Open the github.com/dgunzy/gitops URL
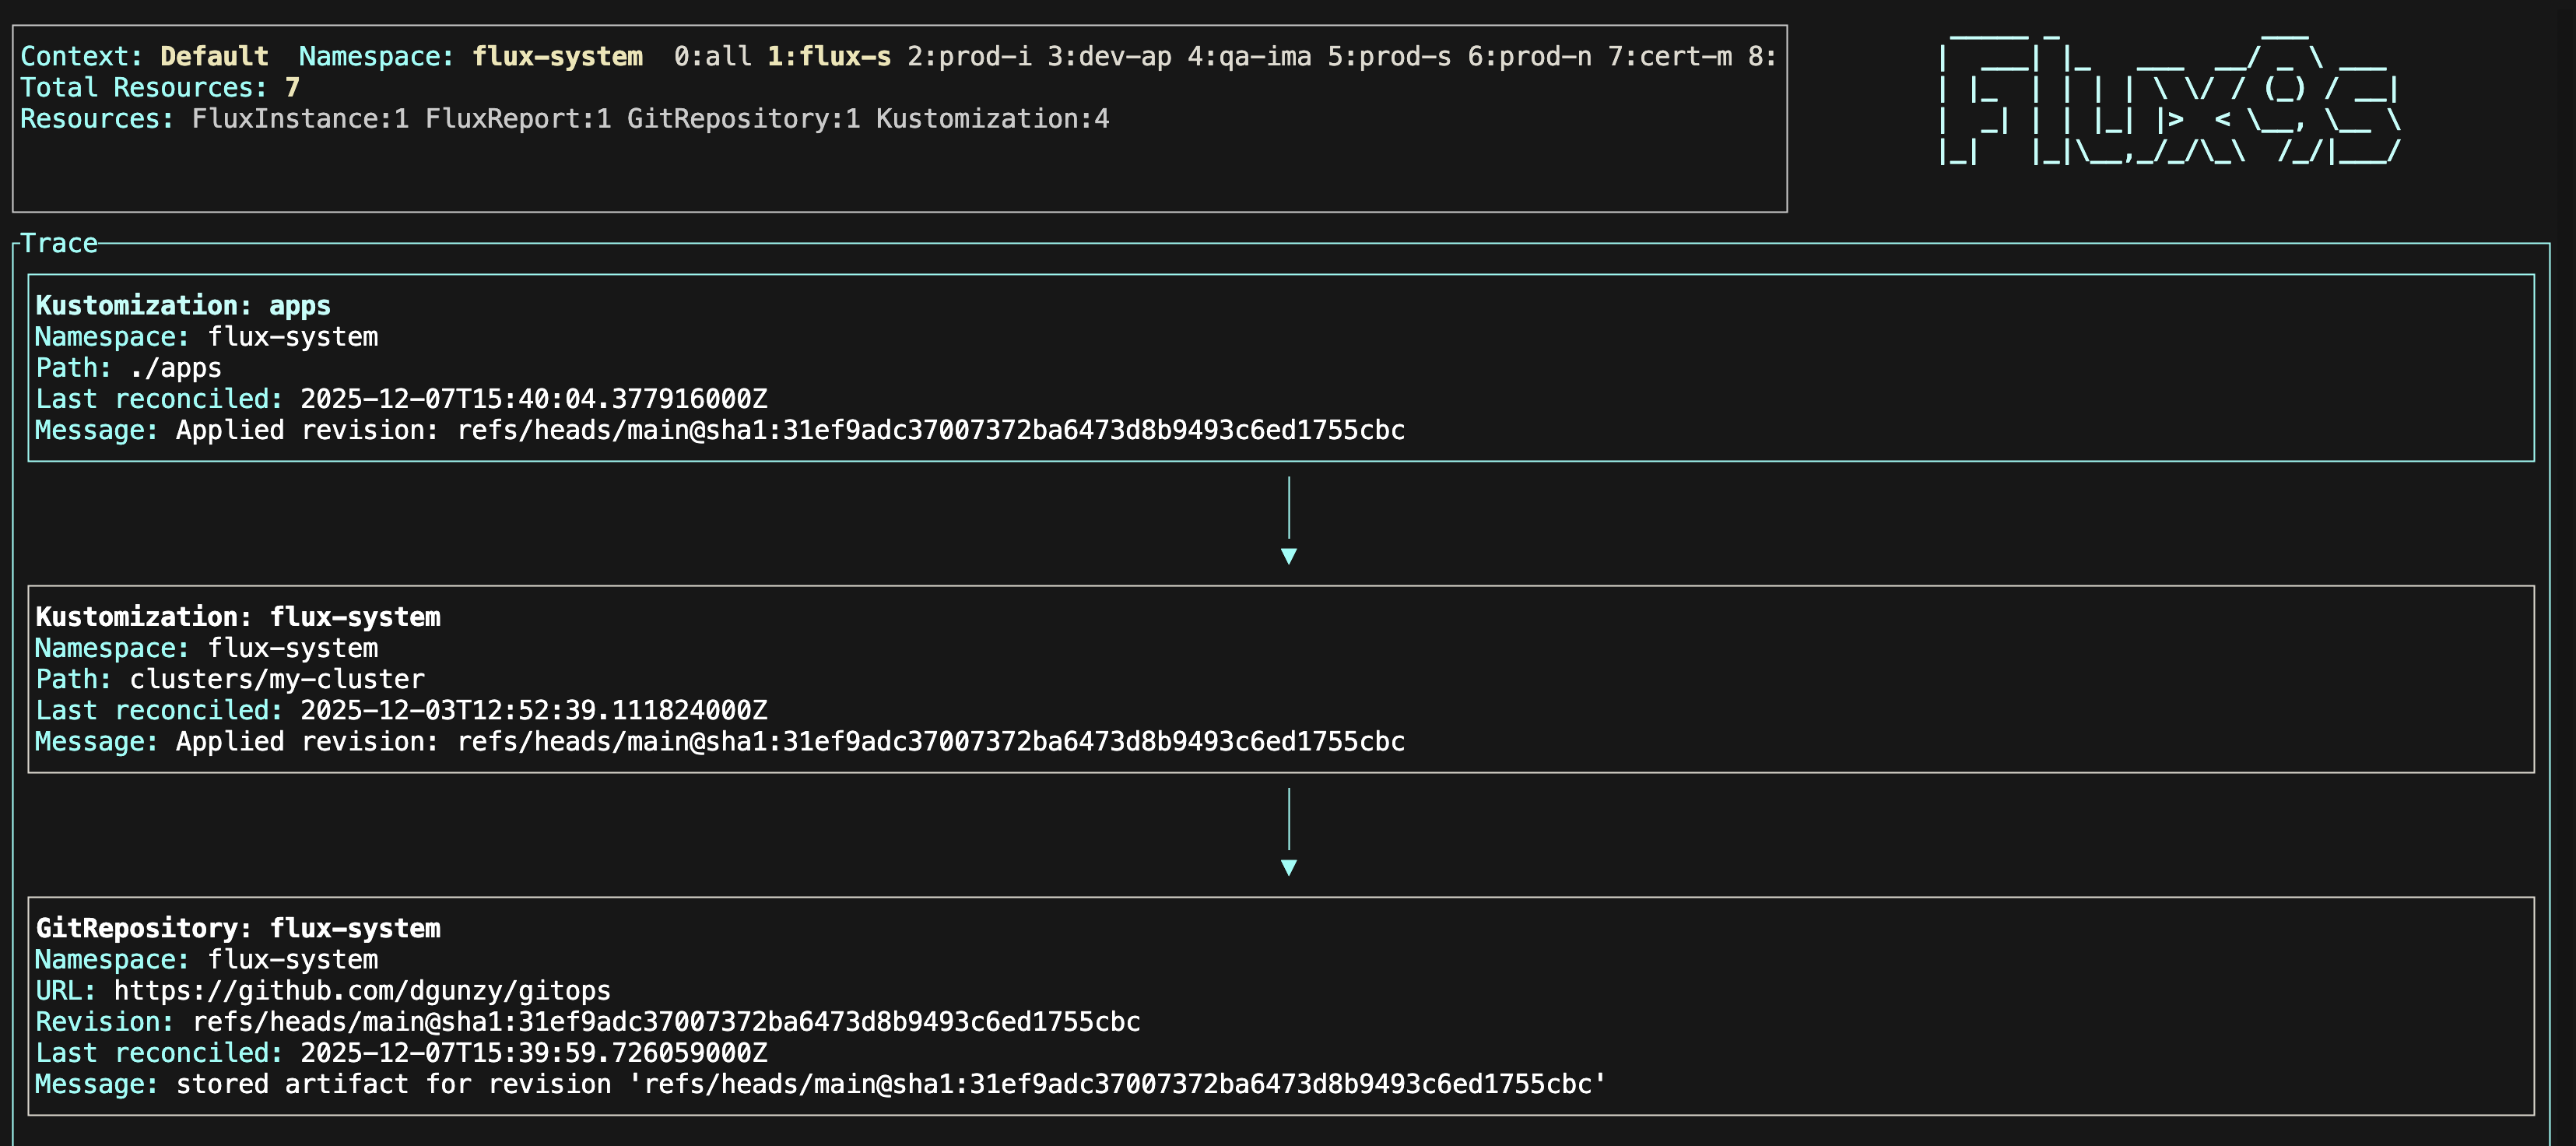The image size is (2576, 1146). point(361,990)
